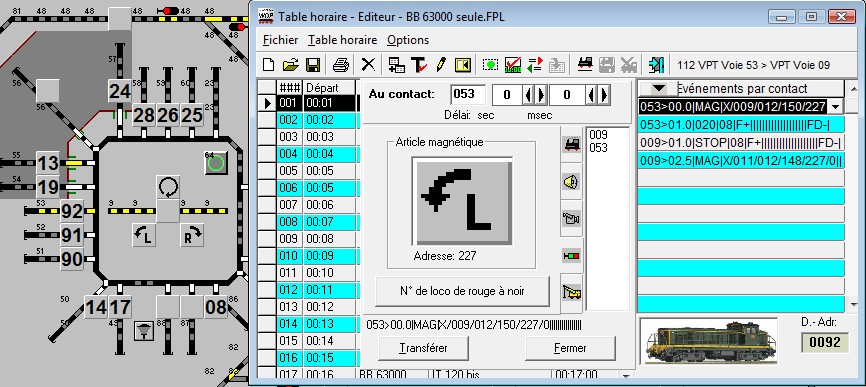Viewport: 866px width, 387px height.
Task: Click the Fermer button
Action: (x=570, y=348)
